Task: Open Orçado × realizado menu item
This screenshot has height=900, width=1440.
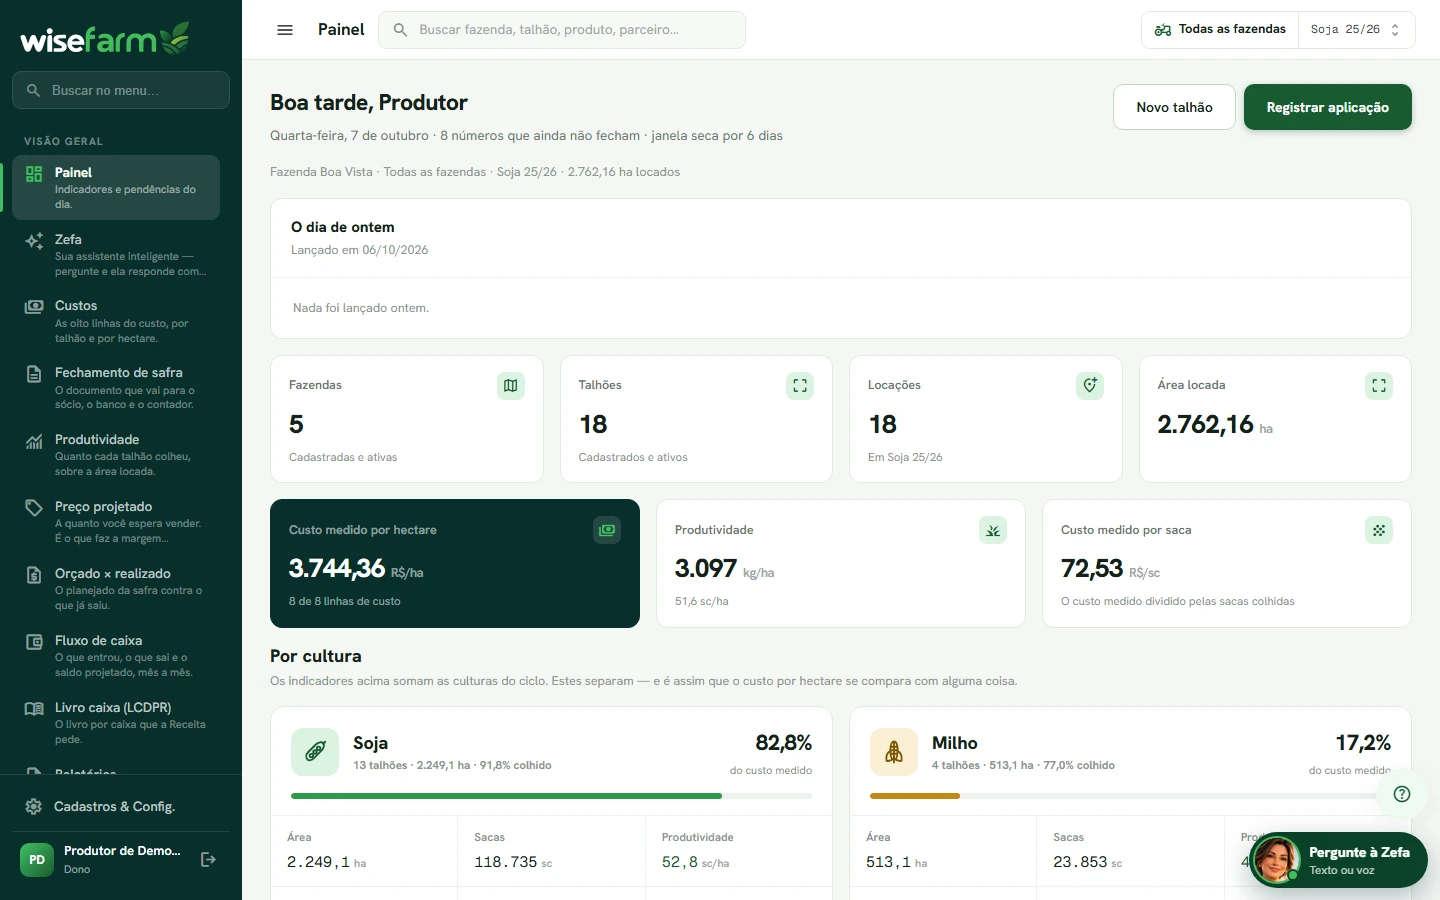Action: click(116, 589)
